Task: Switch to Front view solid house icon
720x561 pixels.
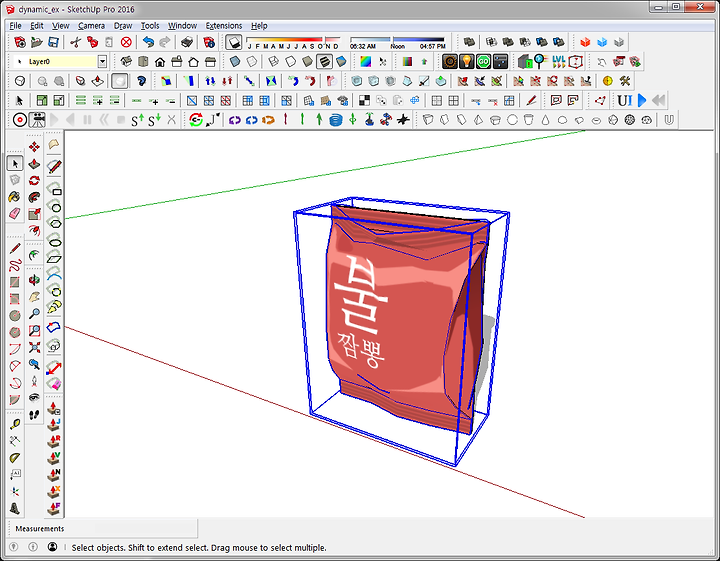Action: [x=160, y=62]
